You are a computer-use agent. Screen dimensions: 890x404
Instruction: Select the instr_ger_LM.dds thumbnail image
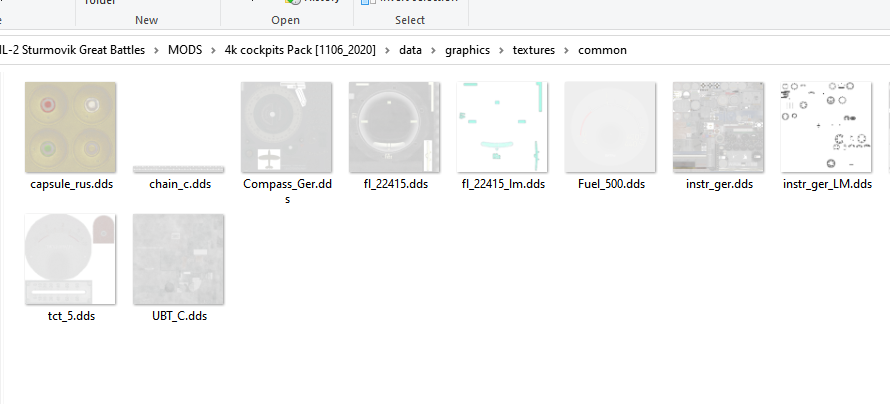point(826,127)
